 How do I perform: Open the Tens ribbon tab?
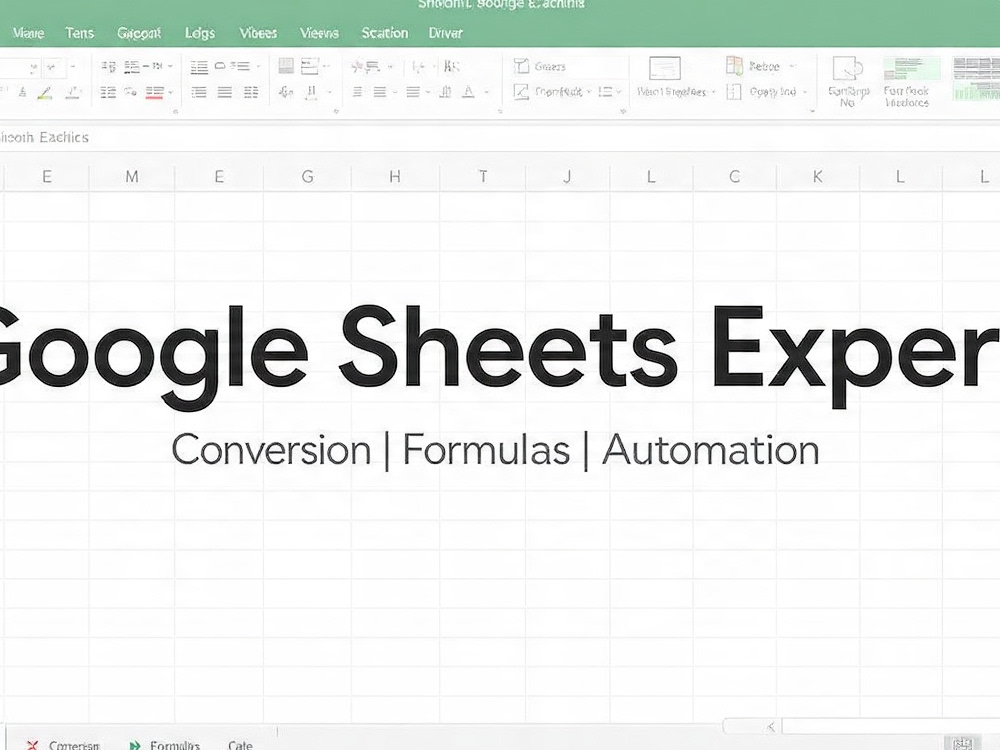(x=79, y=33)
